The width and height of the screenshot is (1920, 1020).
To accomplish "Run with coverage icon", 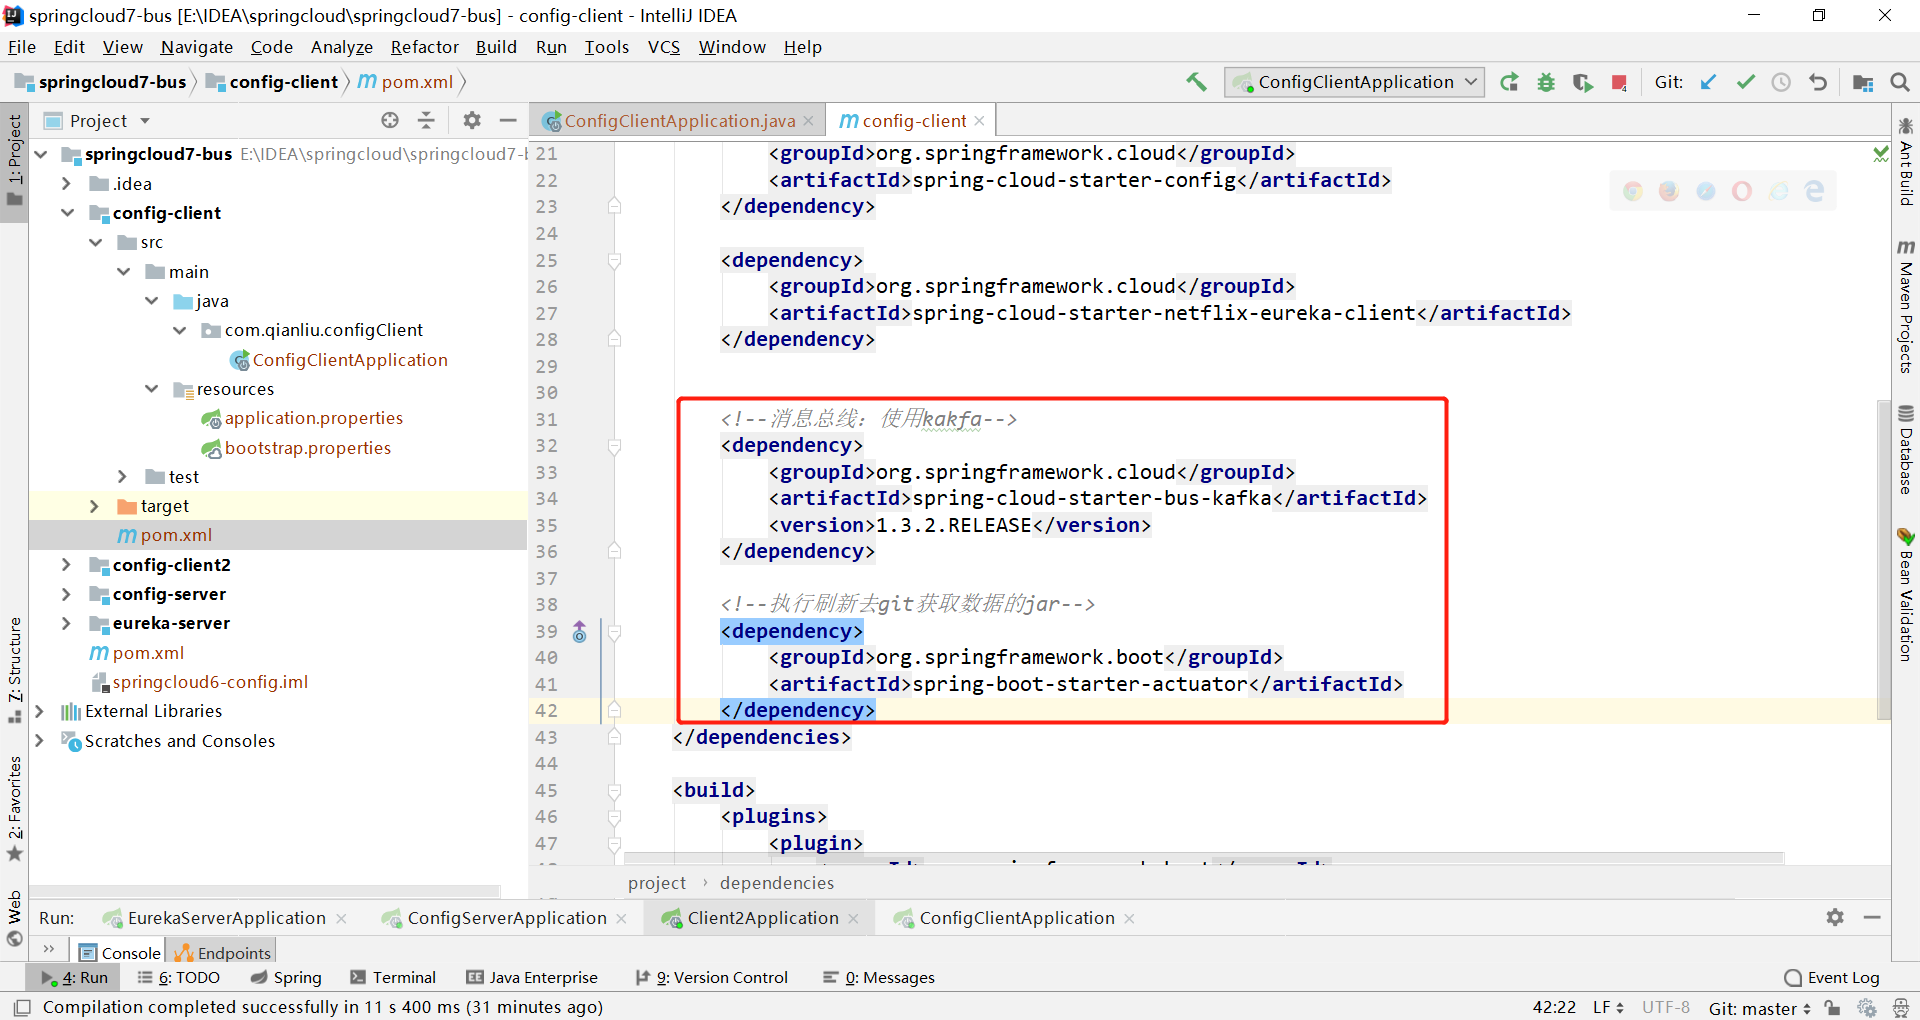I will (x=1582, y=82).
